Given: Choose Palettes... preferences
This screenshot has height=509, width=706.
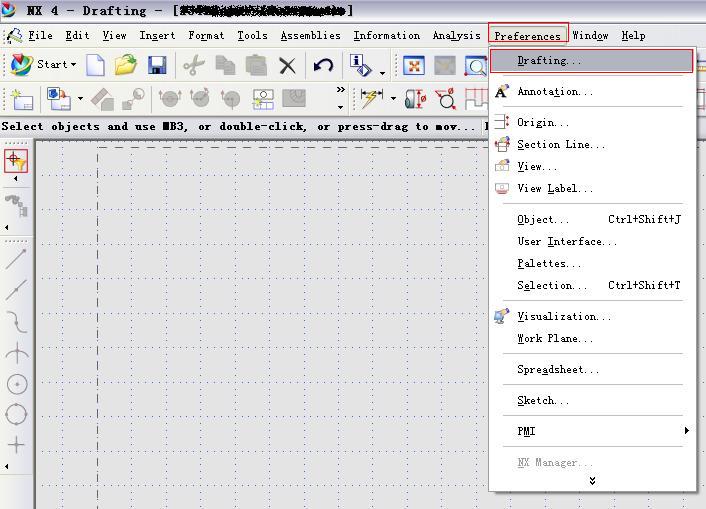Looking at the screenshot, I should pos(593,264).
